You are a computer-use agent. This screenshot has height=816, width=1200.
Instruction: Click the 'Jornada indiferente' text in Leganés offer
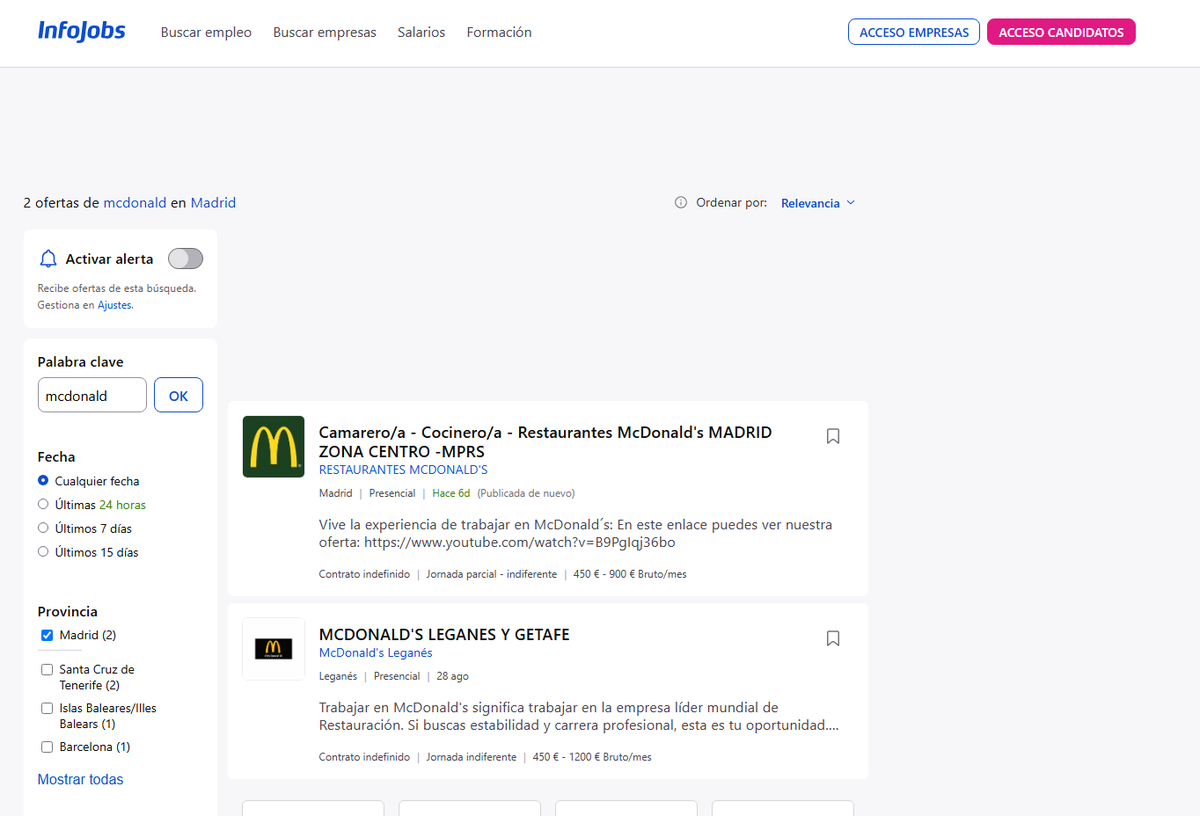471,757
